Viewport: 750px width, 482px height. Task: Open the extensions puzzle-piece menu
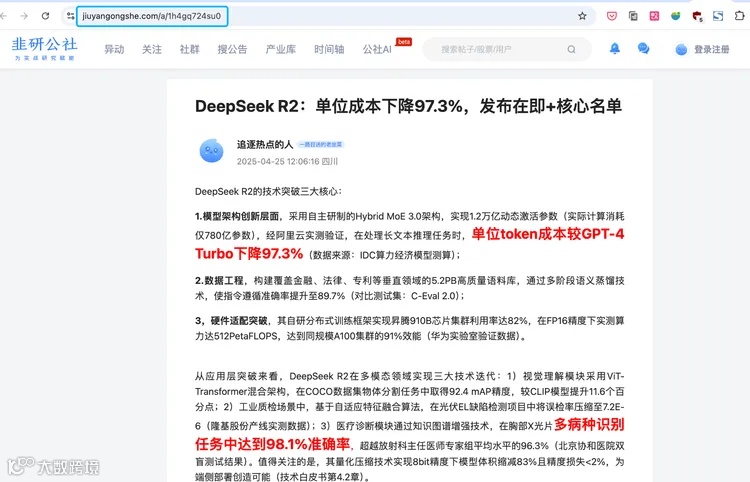[x=739, y=16]
